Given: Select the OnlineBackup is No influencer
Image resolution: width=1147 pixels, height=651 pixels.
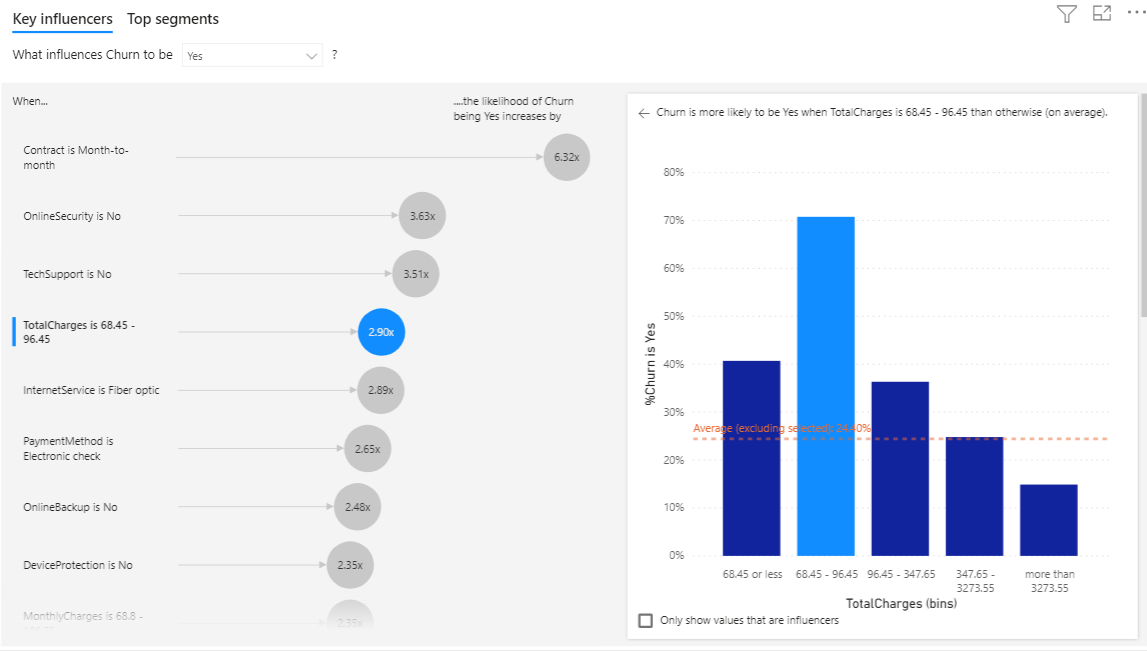Looking at the screenshot, I should tap(70, 507).
